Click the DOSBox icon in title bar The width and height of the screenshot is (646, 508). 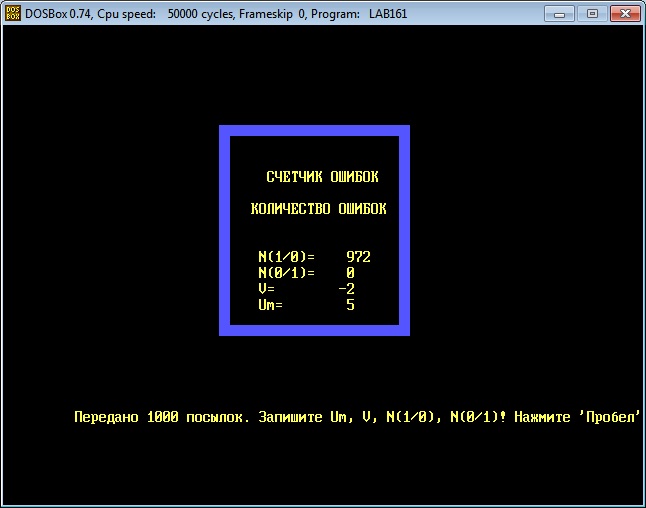[x=13, y=14]
